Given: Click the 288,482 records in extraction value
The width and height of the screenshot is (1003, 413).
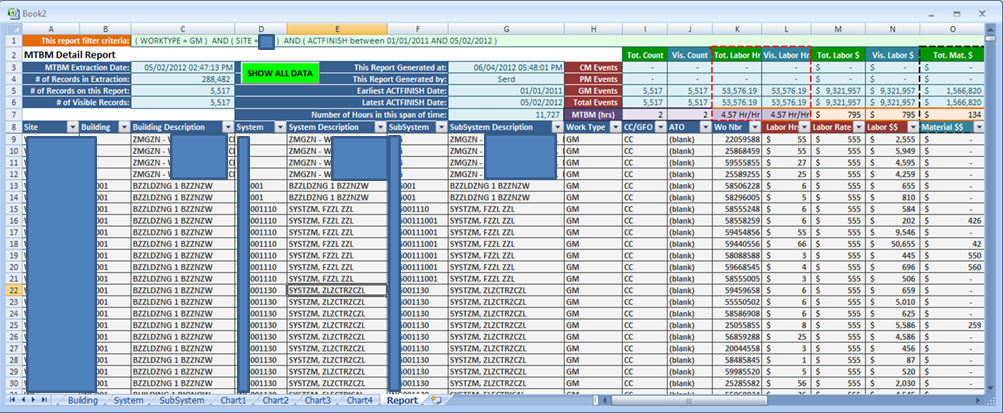Looking at the screenshot, I should tap(182, 79).
